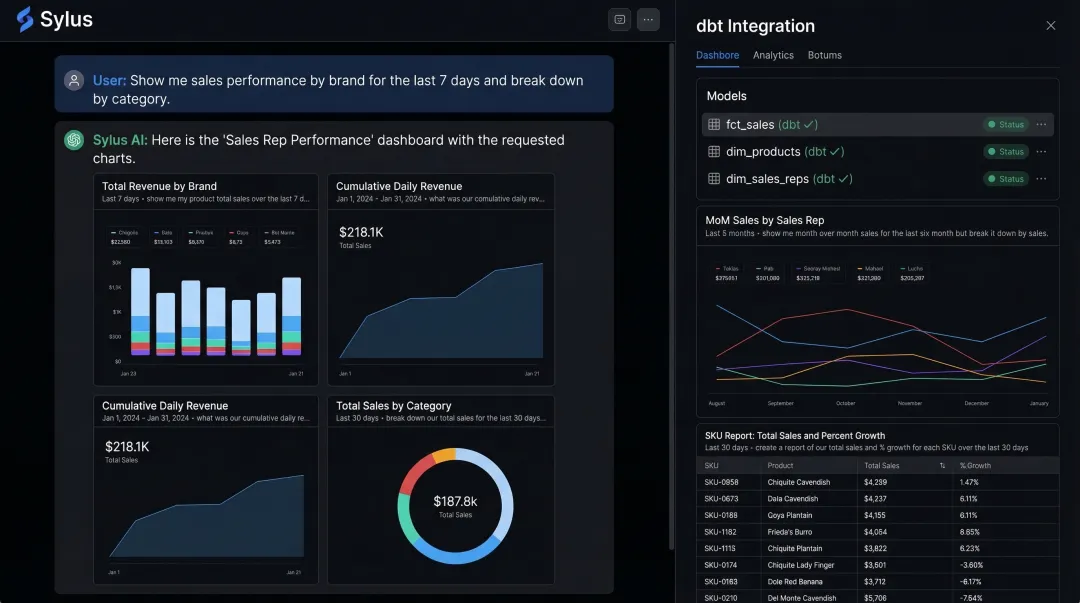Click the Chiquita Cavendish color in the legend
Screen dimensions: 1080x603
(113, 233)
